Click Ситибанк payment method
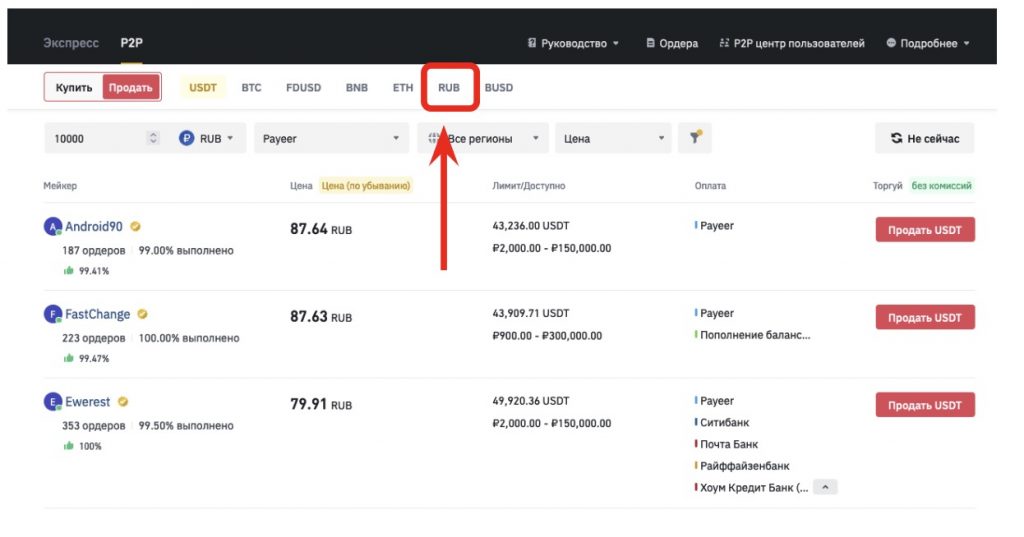The width and height of the screenshot is (1024, 537). 724,423
